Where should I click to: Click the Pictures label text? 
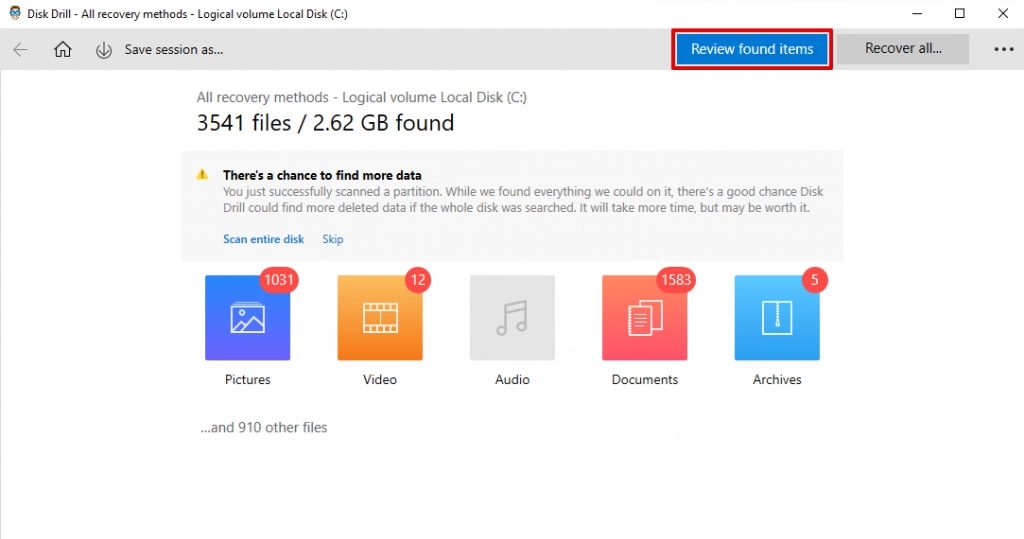pos(248,380)
